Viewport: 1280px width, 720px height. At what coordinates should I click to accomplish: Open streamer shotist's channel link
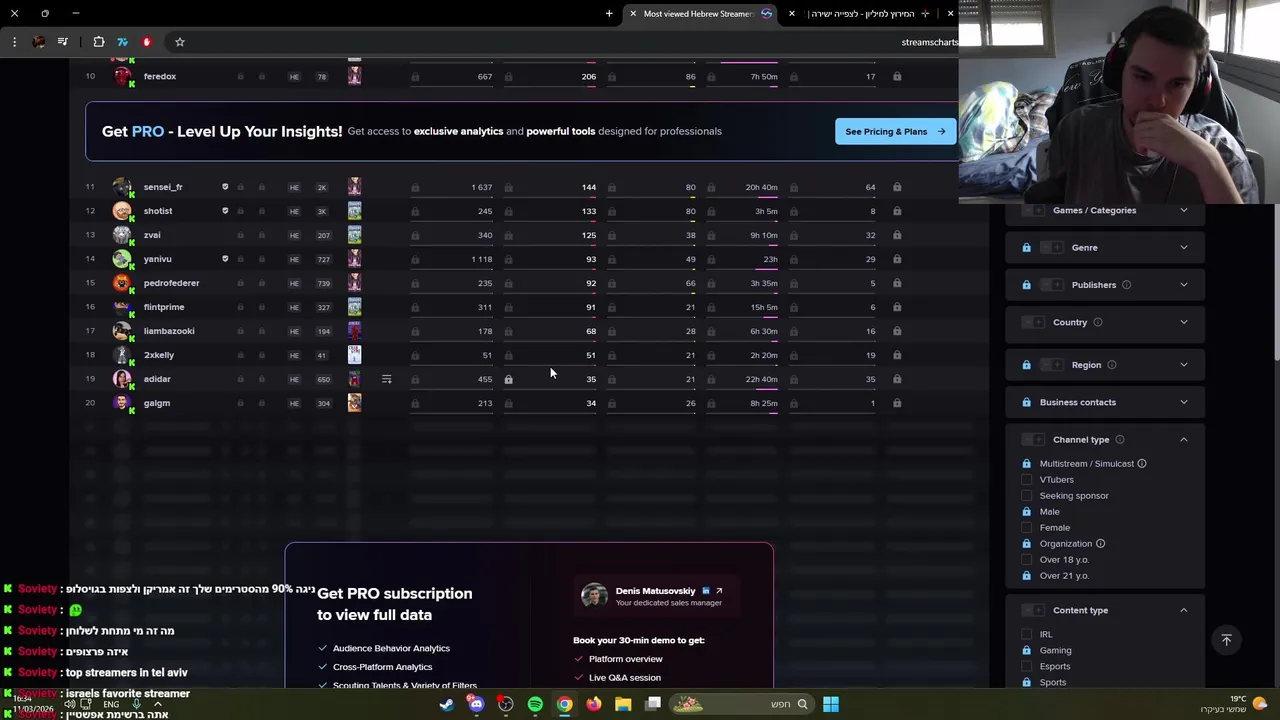coord(158,211)
